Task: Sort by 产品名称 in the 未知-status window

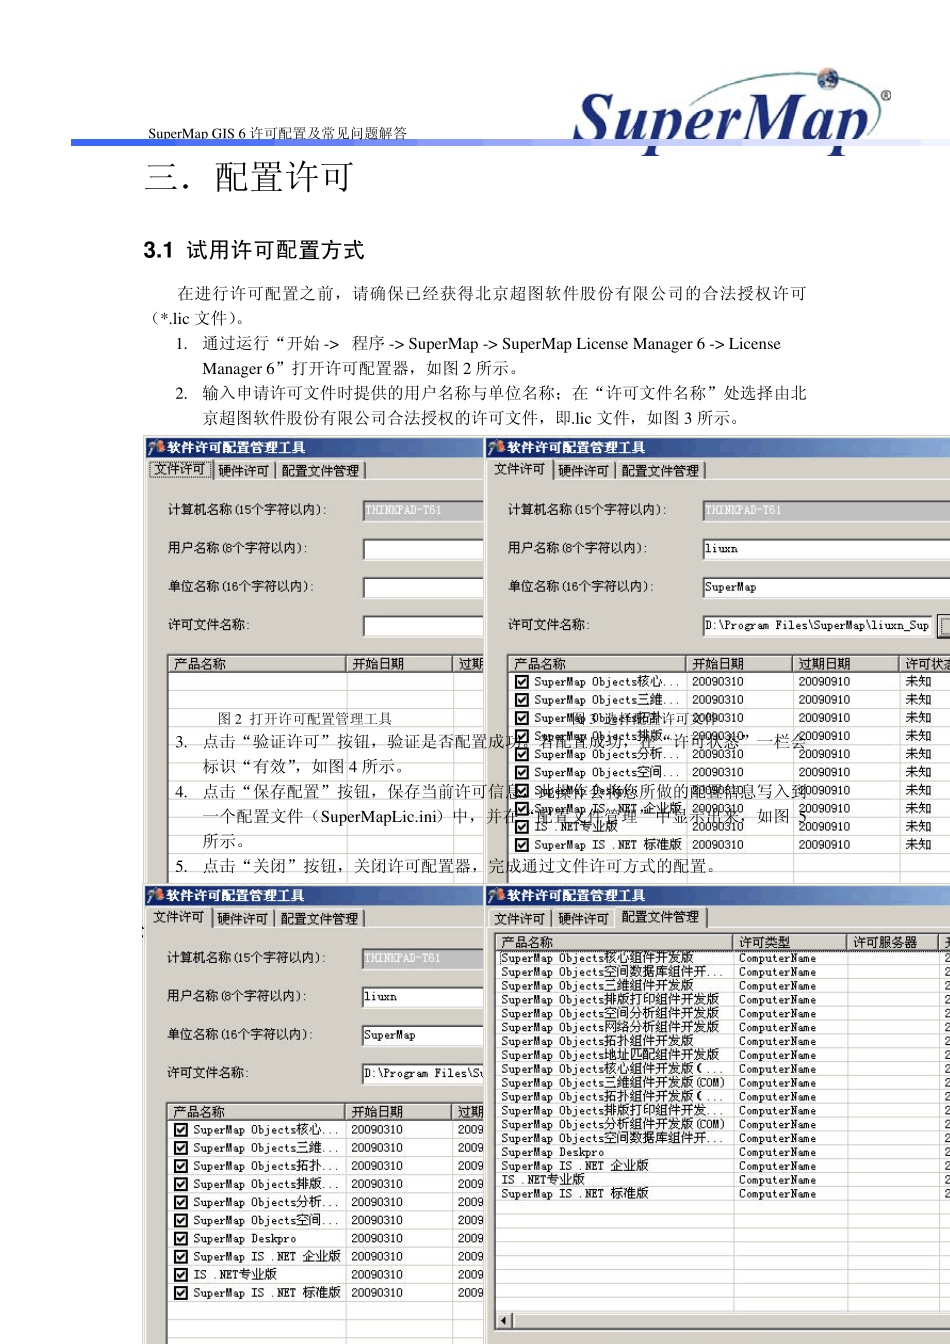Action: (x=598, y=664)
